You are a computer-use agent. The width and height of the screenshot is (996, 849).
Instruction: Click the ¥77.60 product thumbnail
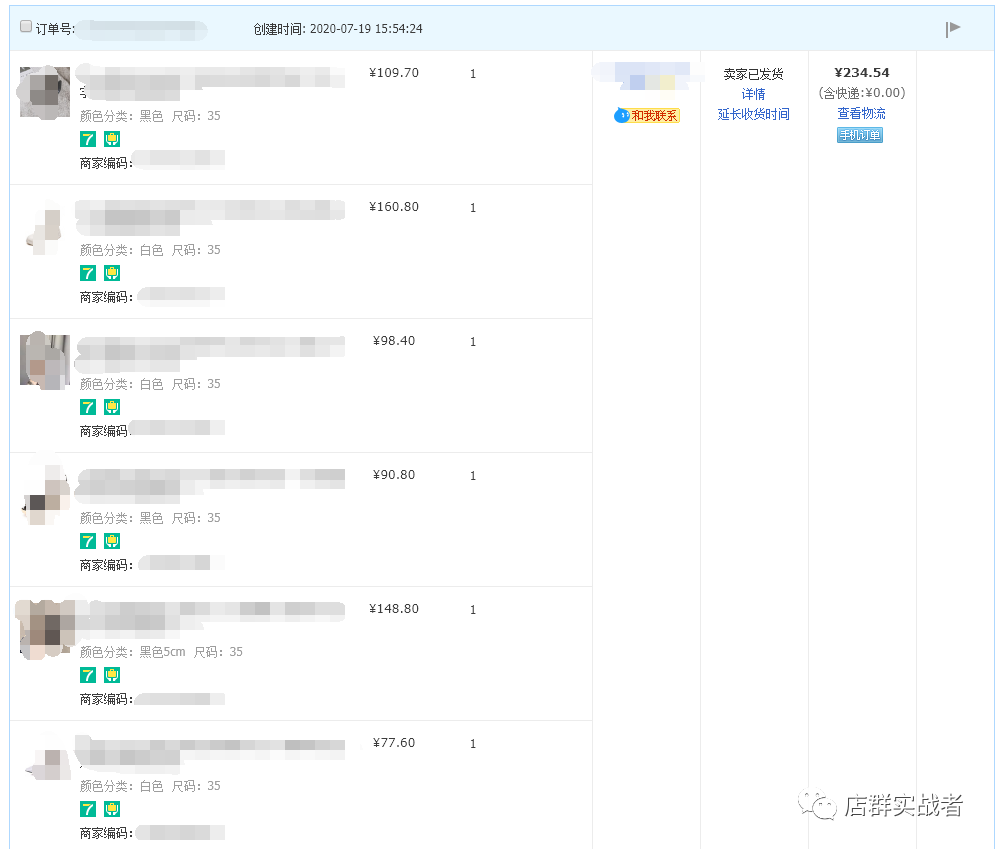pyautogui.click(x=44, y=762)
